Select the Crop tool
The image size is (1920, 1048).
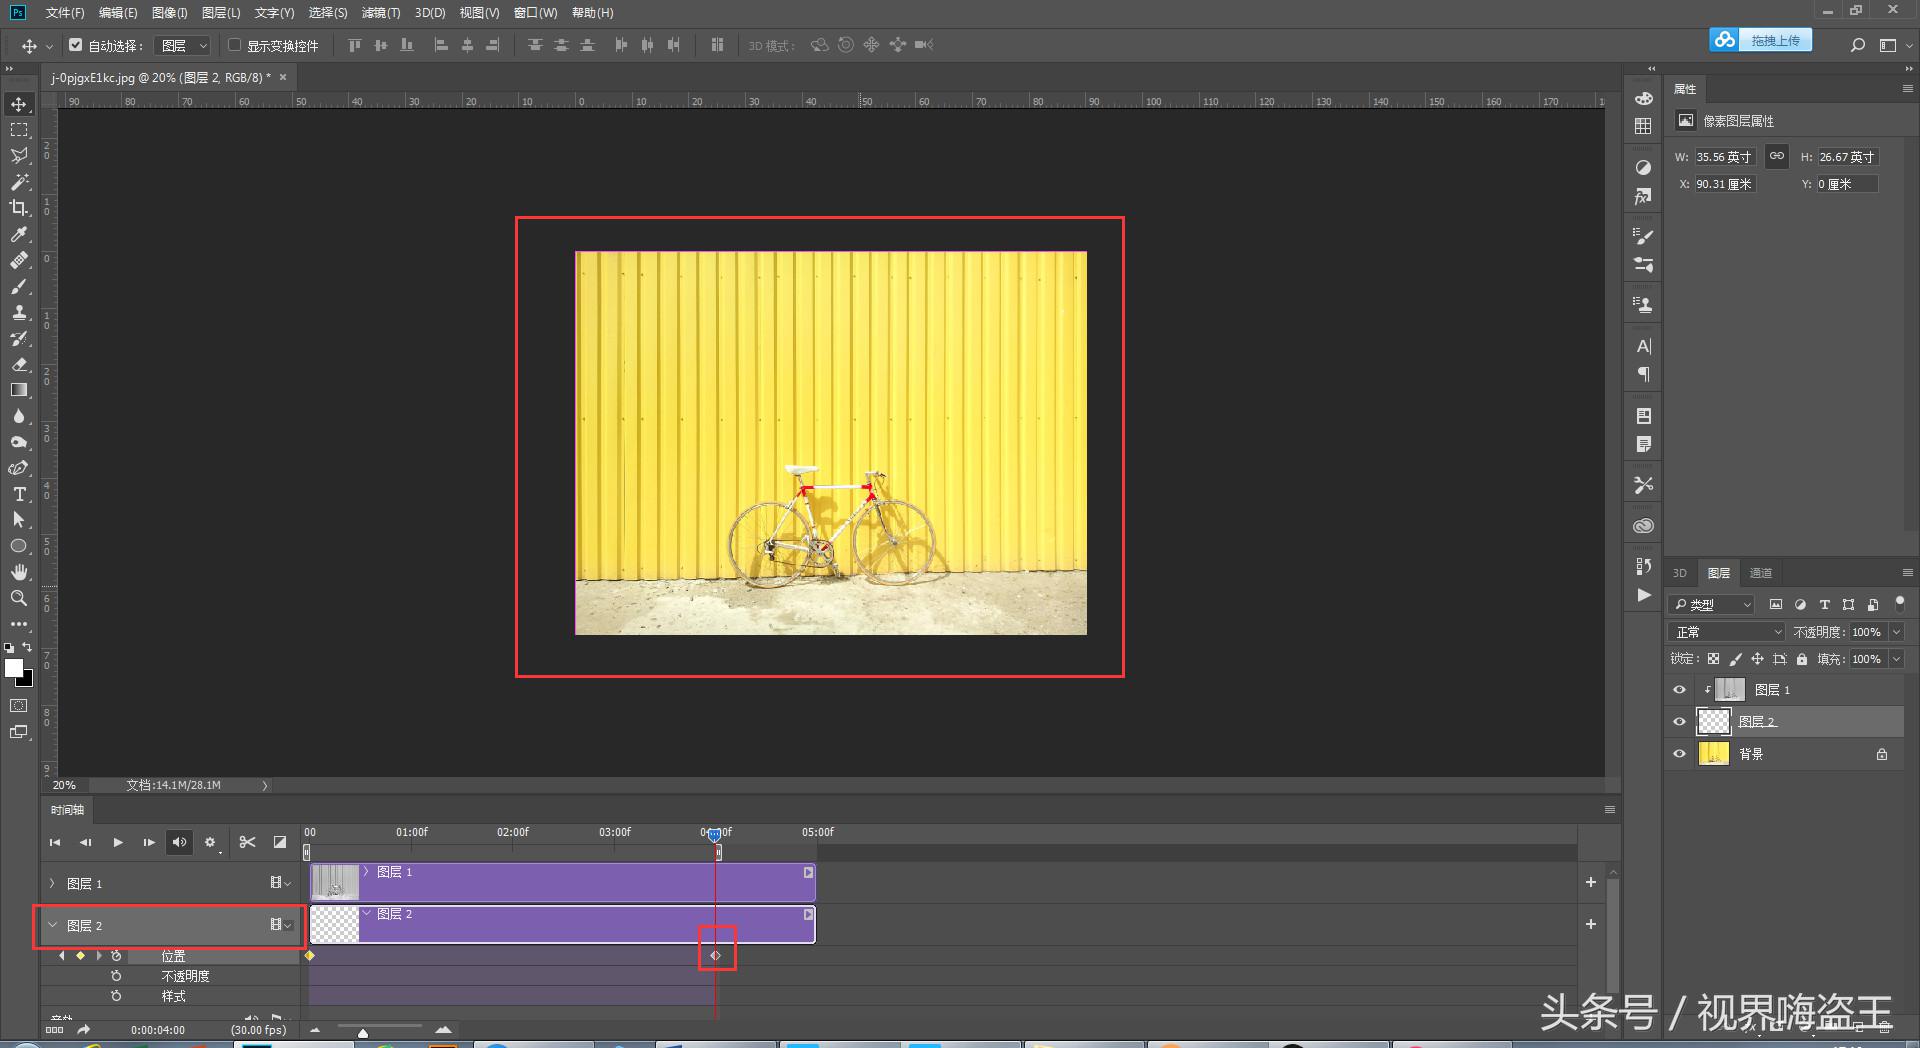click(19, 208)
